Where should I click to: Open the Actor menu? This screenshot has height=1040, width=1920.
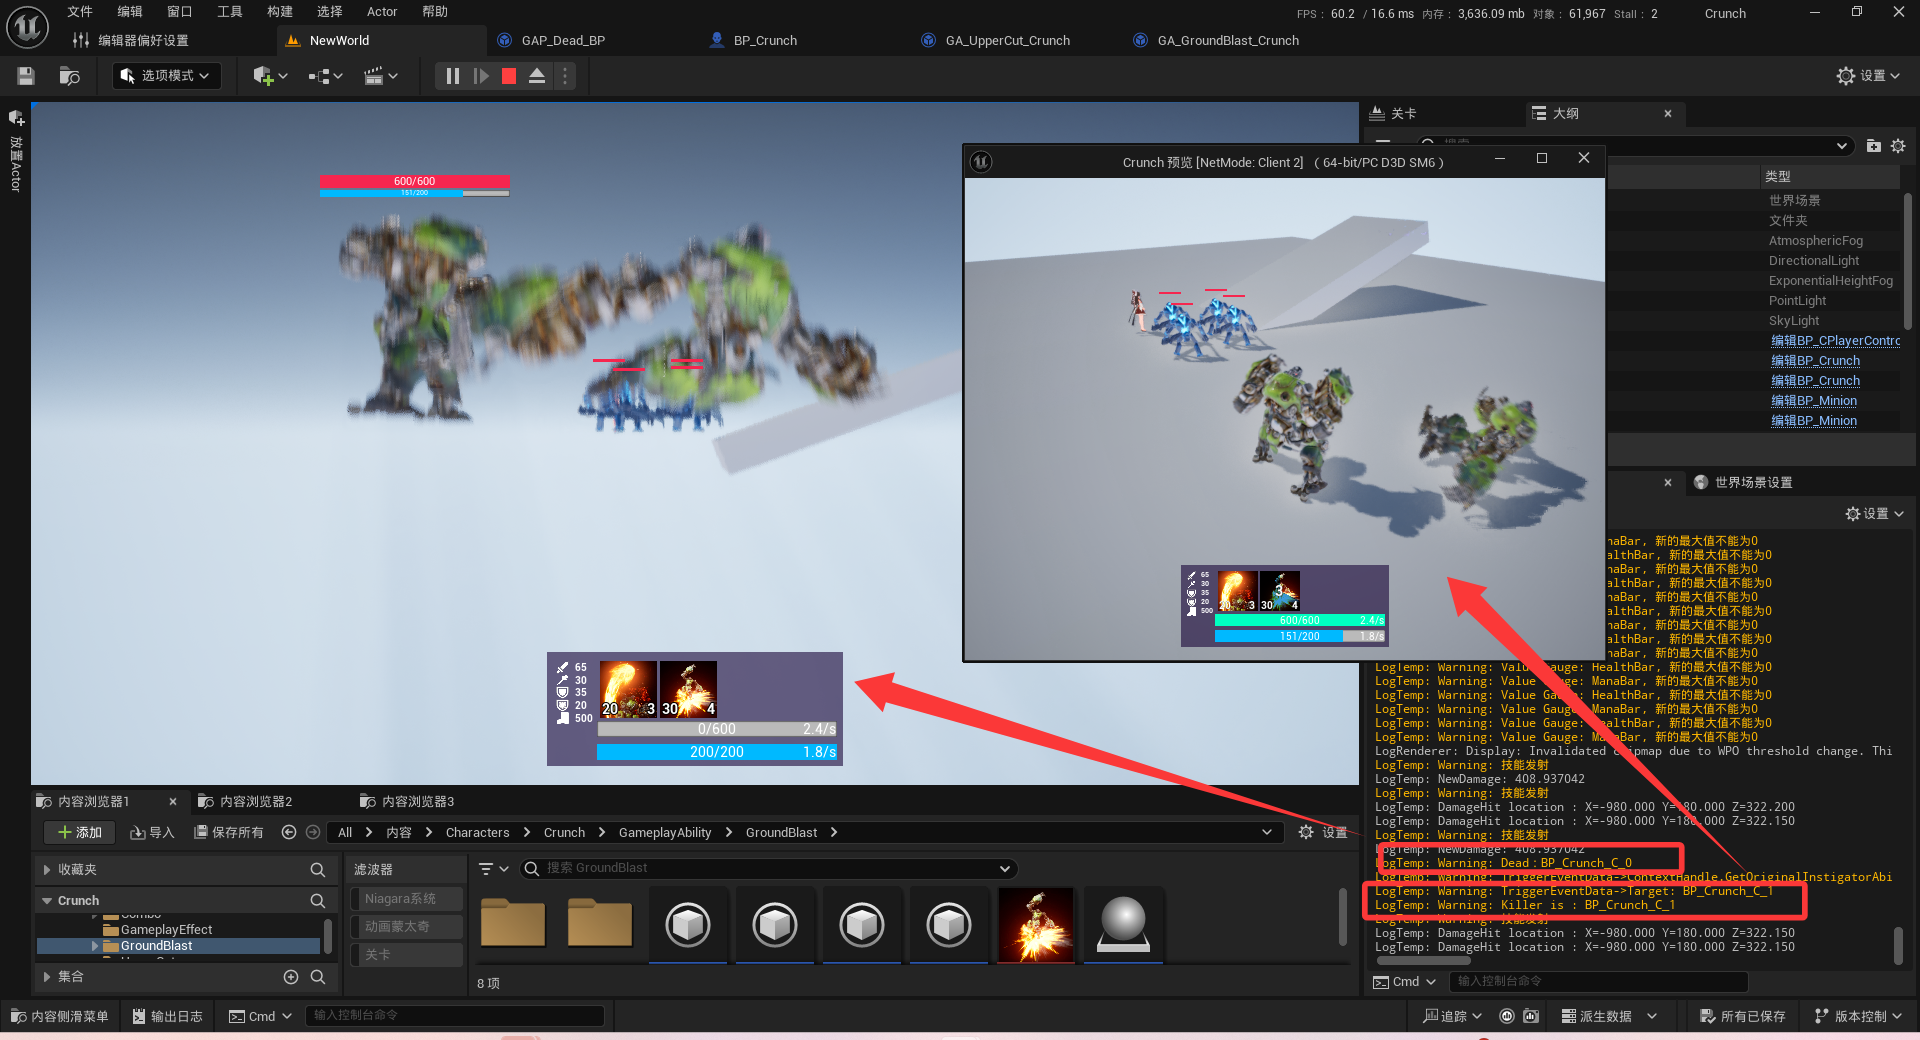point(382,12)
